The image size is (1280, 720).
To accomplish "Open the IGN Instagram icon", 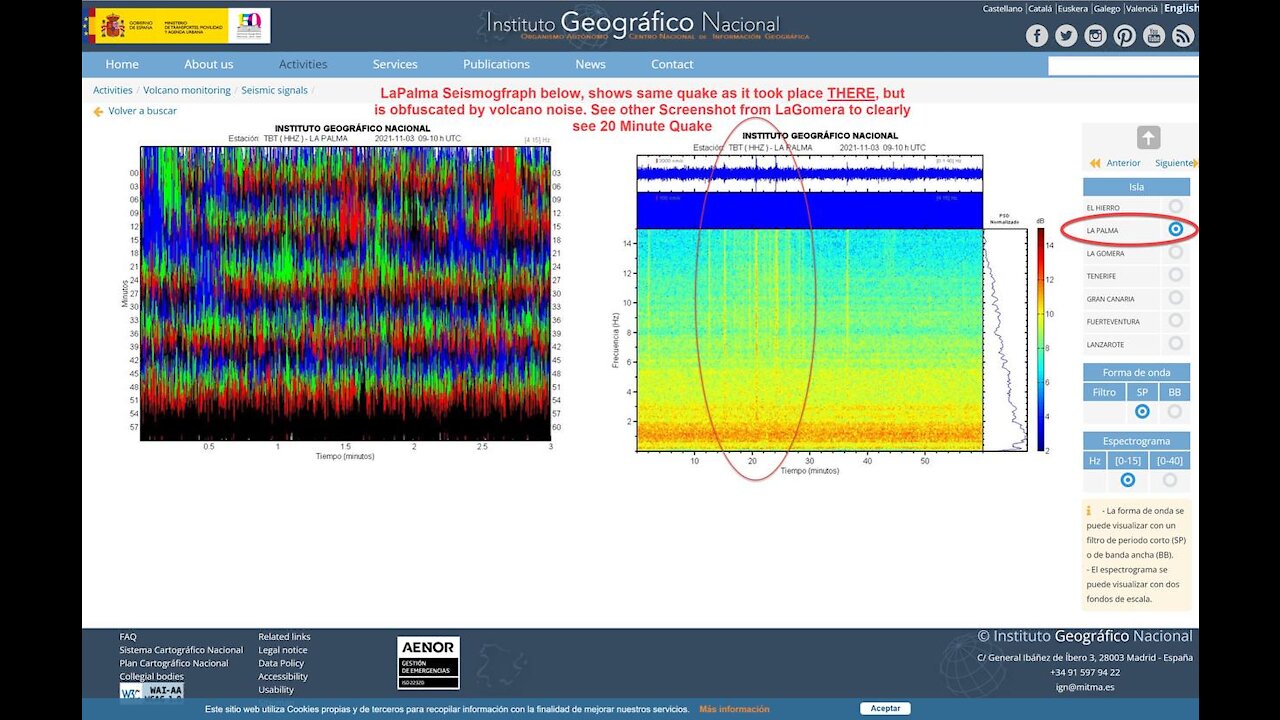I will 1096,36.
